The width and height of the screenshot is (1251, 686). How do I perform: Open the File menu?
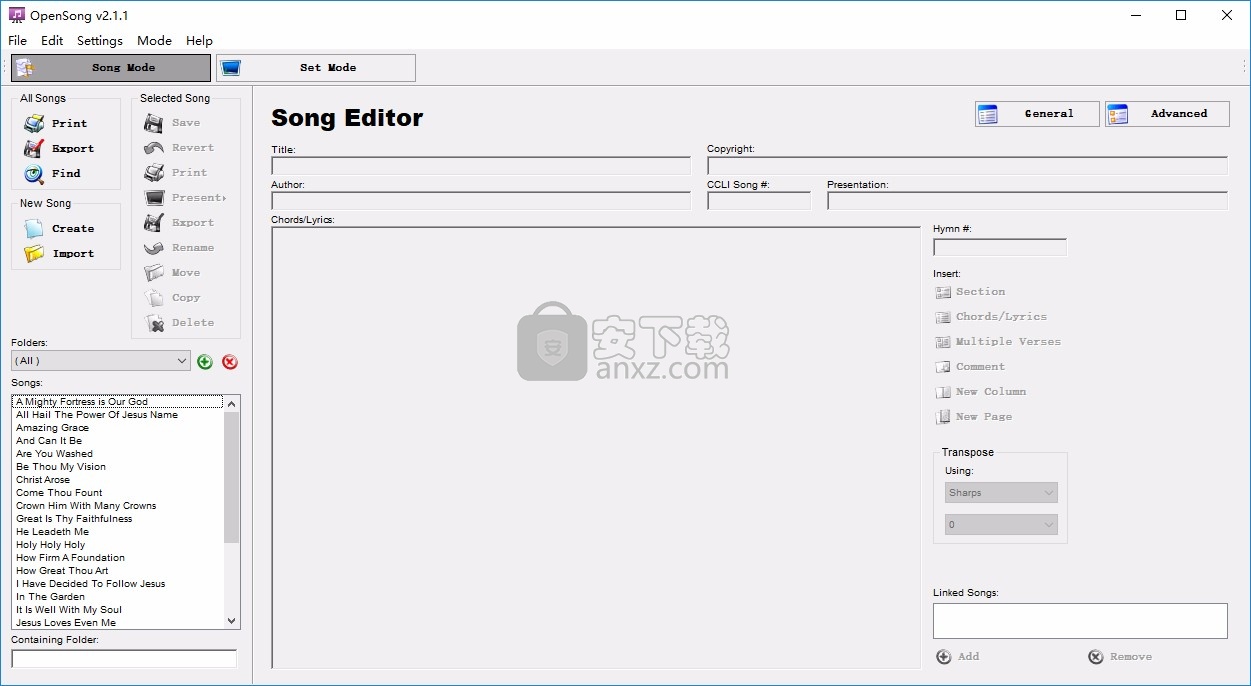pyautogui.click(x=18, y=41)
